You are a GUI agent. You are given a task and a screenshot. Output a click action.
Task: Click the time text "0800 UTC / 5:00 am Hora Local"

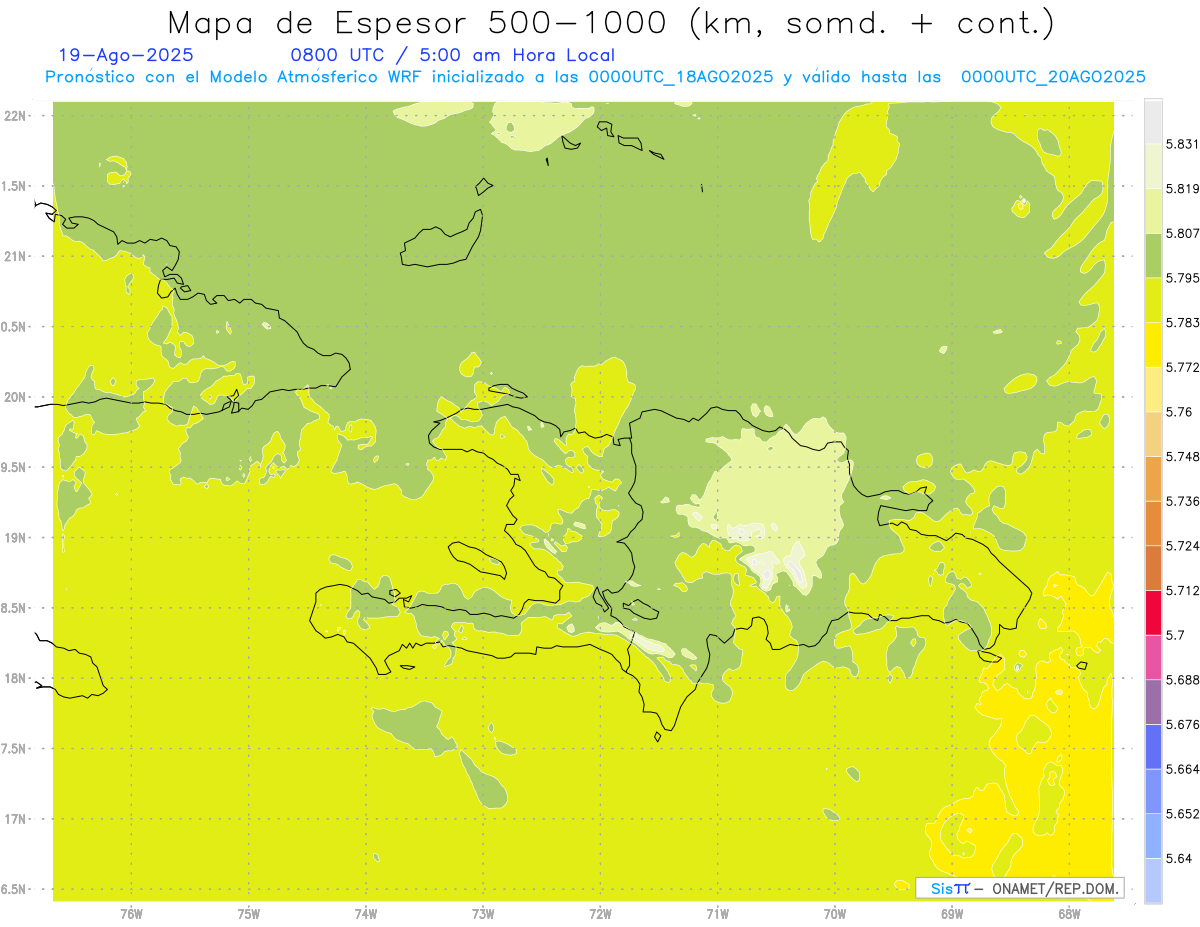(452, 56)
